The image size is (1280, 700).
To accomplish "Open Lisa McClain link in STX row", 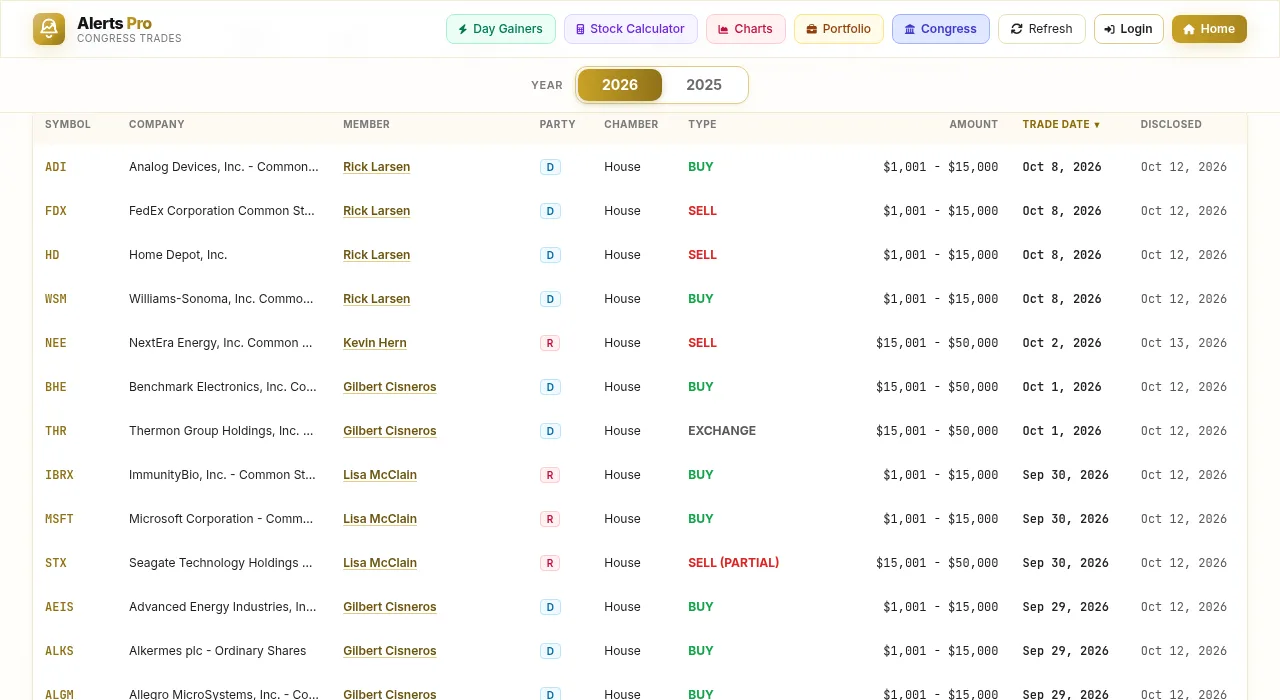I will point(380,563).
